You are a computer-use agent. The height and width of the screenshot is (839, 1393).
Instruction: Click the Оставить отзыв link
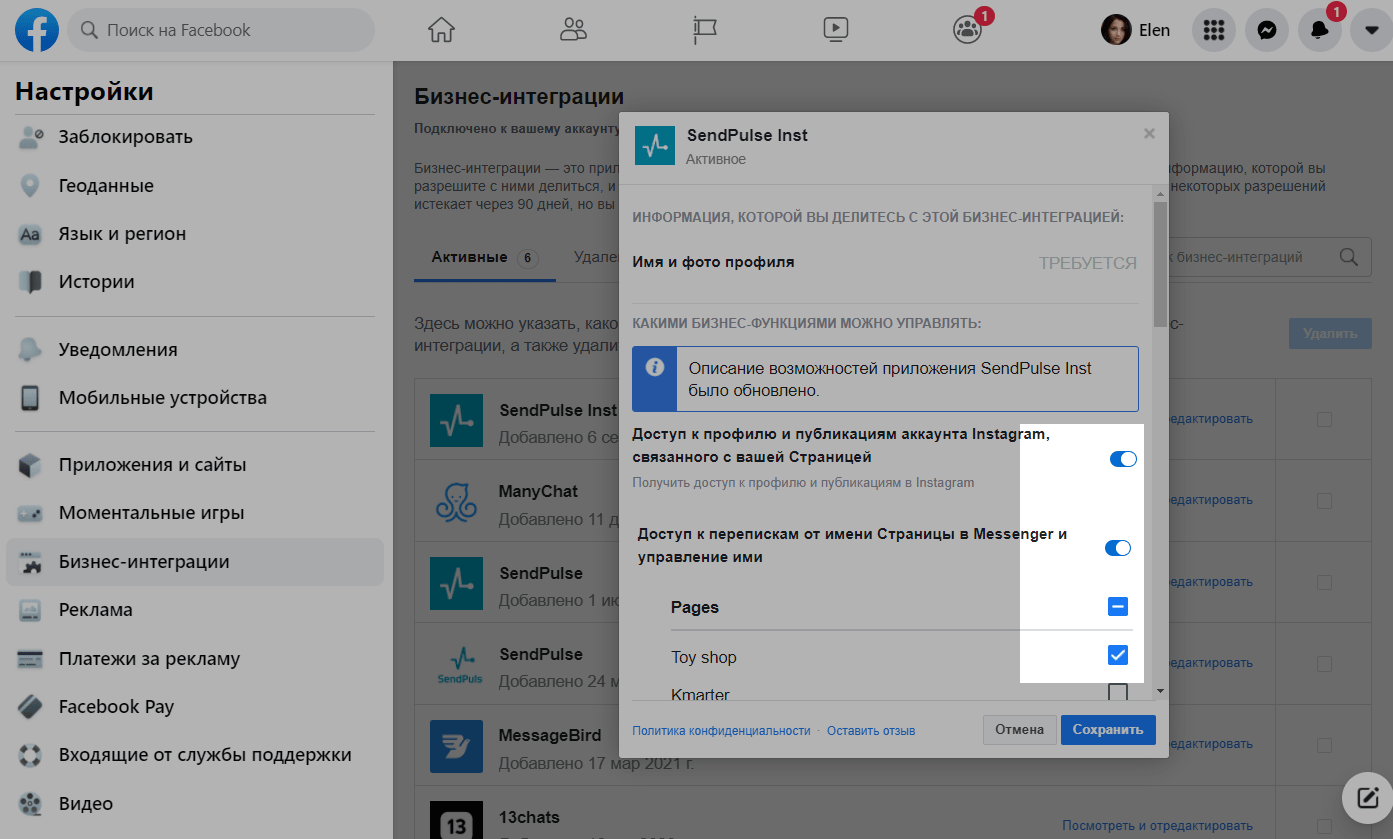coord(871,731)
